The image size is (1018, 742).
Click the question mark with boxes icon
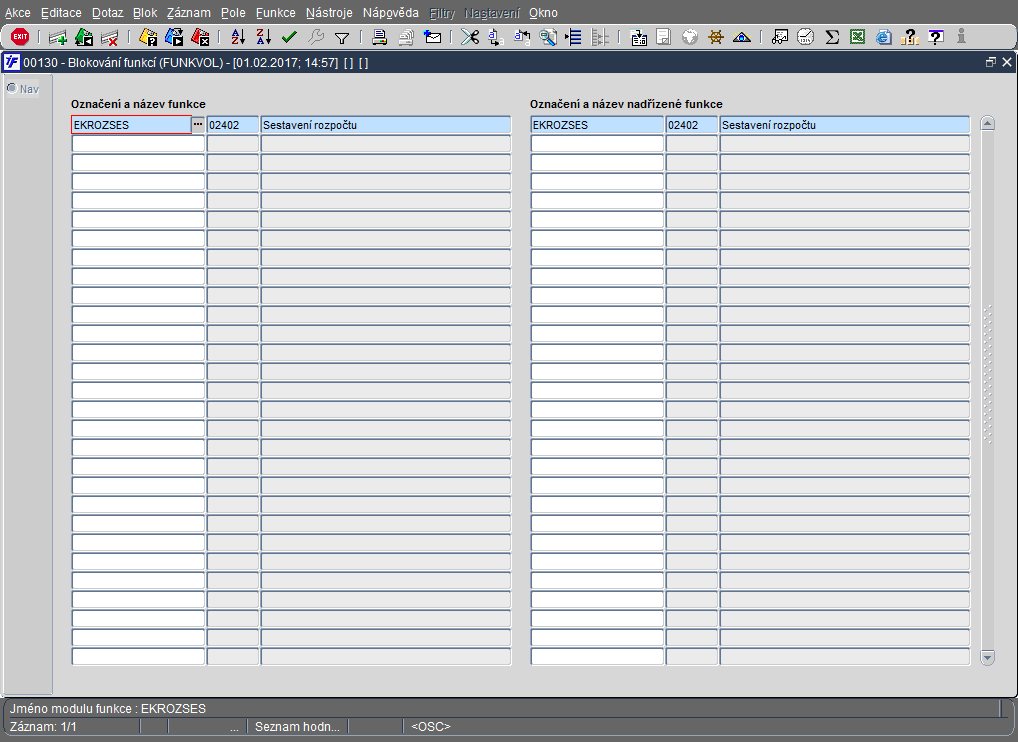click(x=910, y=38)
